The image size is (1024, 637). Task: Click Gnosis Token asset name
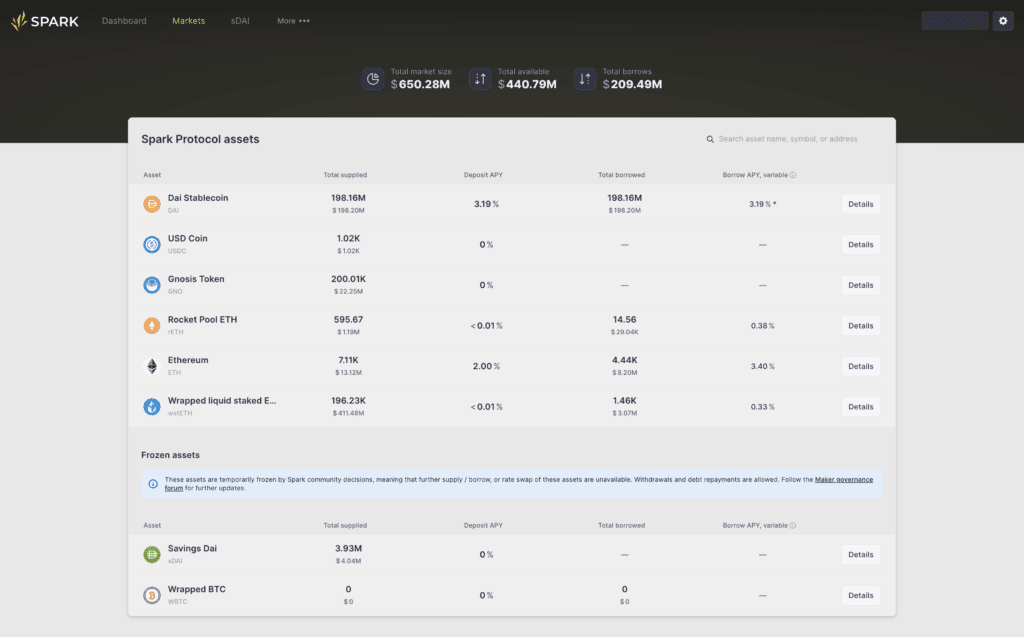(x=196, y=279)
